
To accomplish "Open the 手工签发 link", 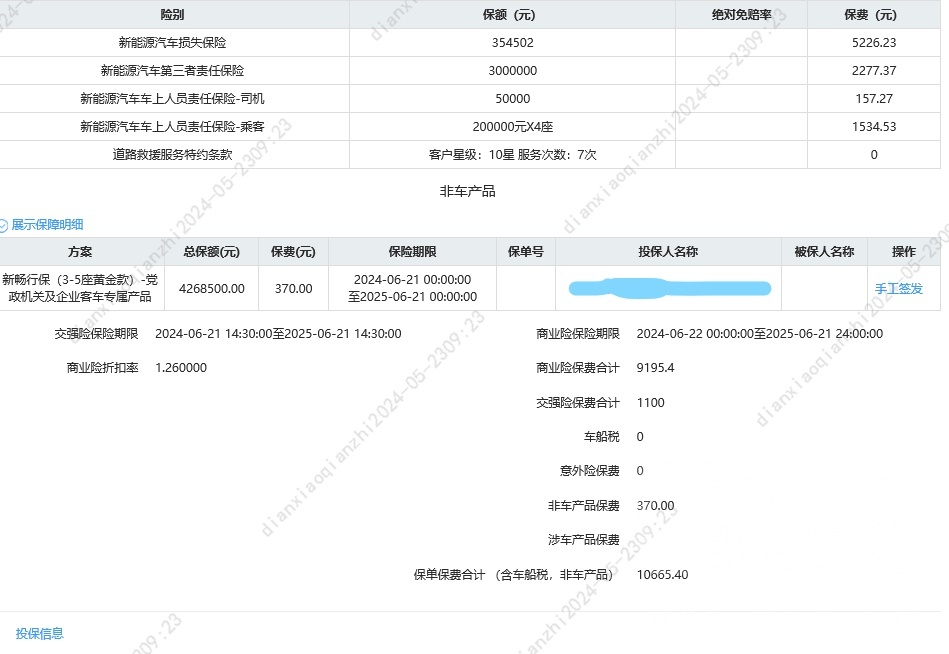I will pos(900,288).
